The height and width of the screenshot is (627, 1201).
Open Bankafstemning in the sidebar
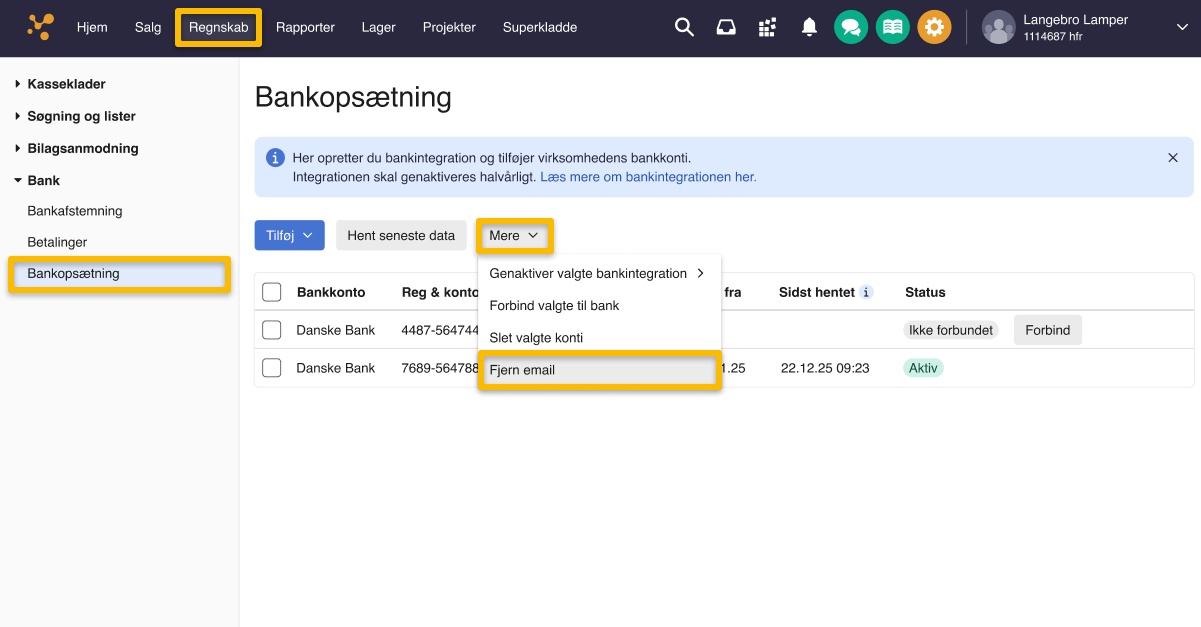75,211
